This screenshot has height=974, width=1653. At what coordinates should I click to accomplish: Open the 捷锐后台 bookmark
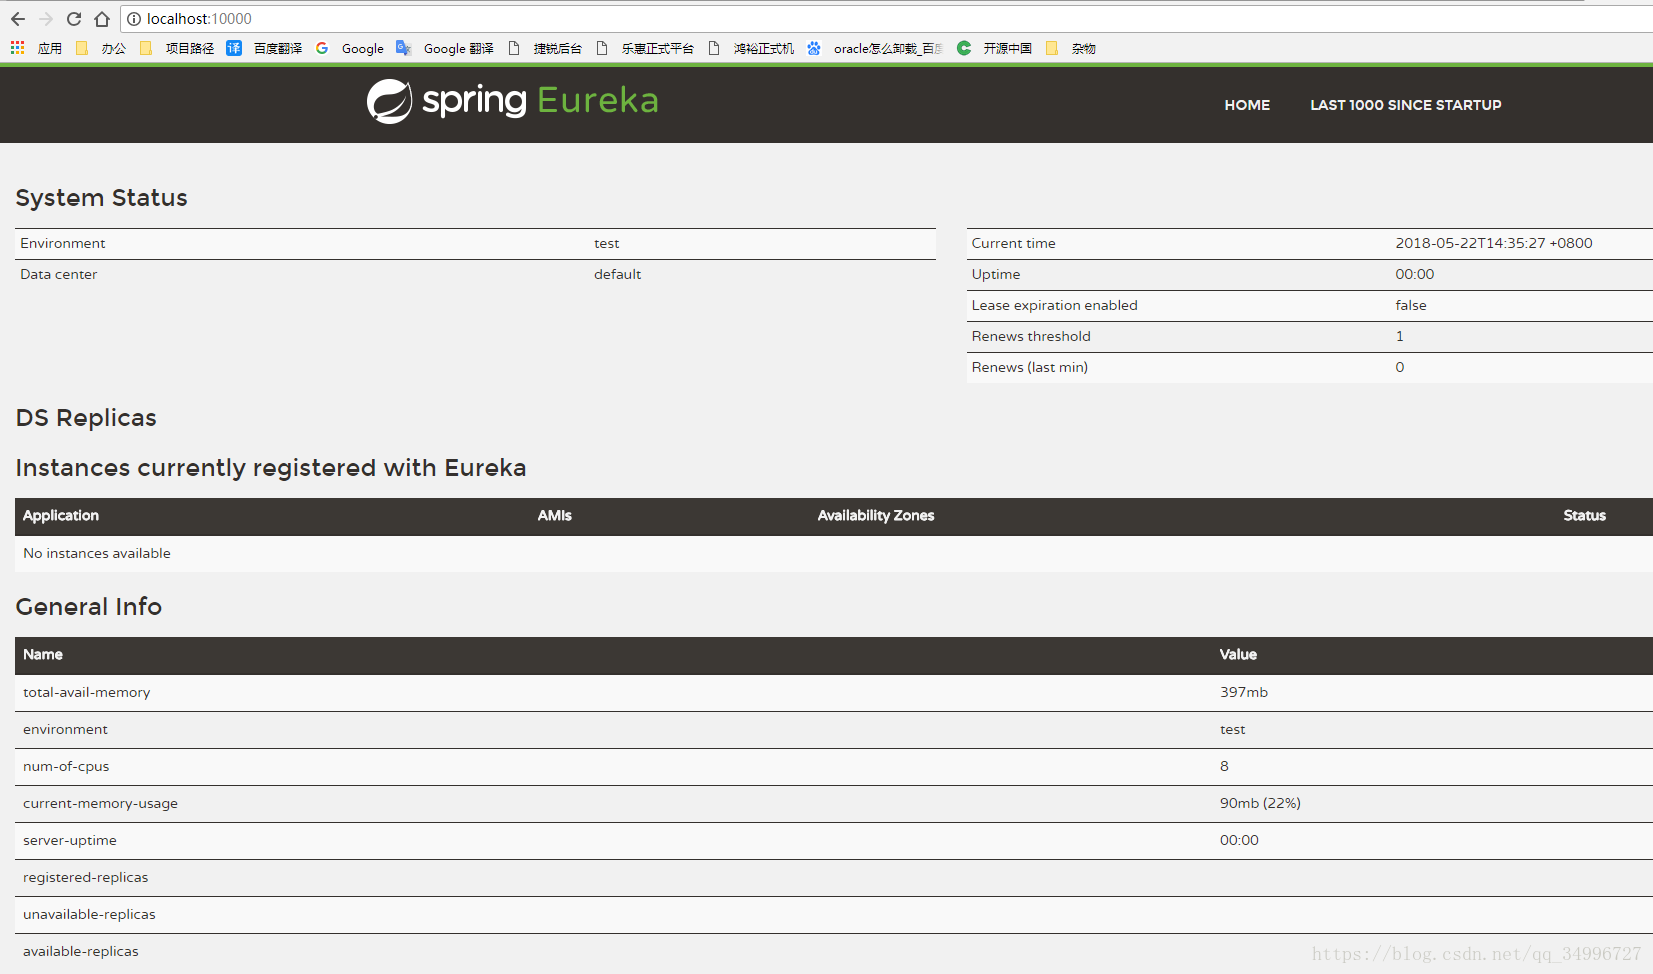tap(545, 48)
